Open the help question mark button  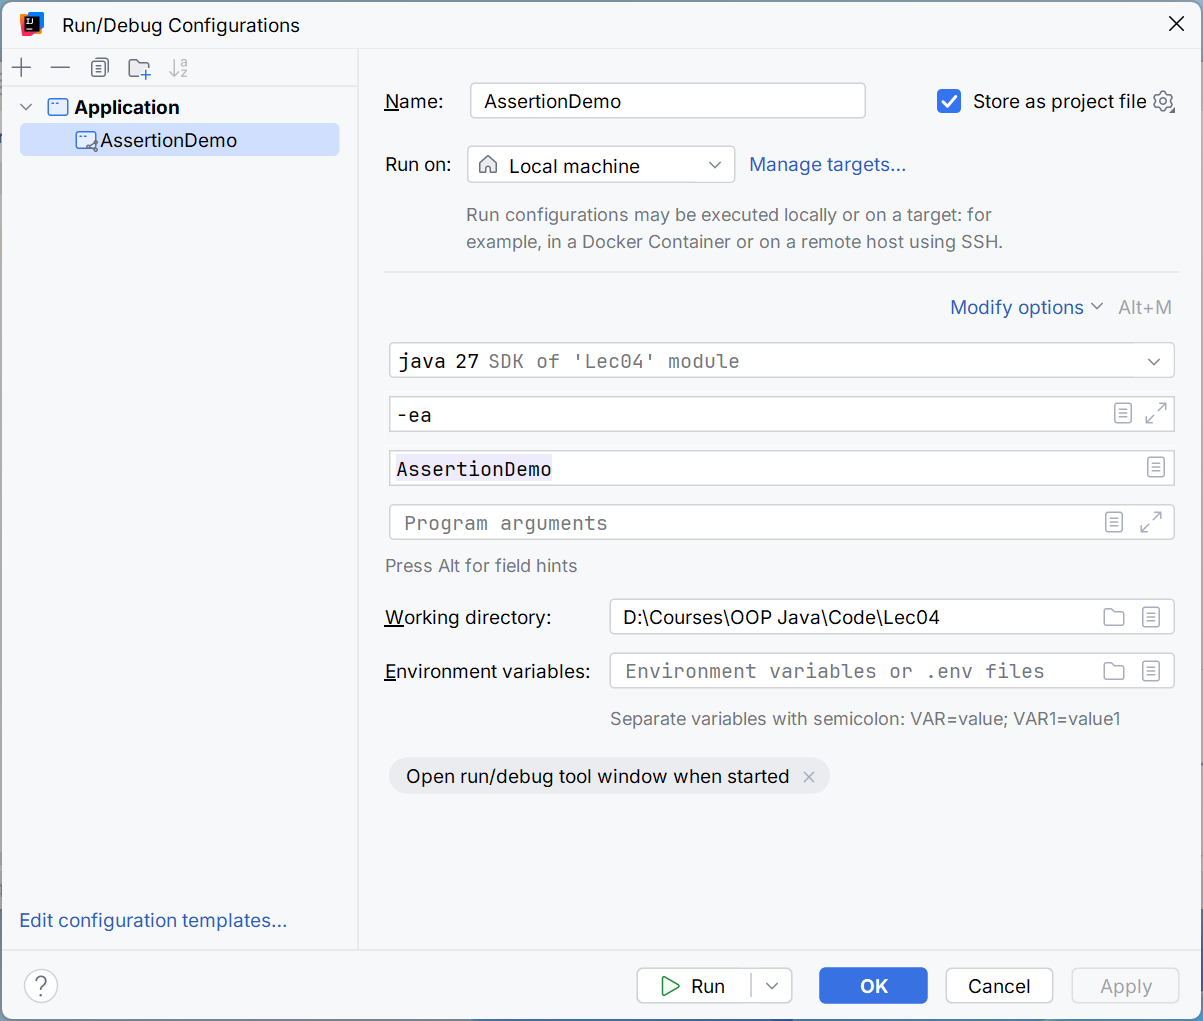pos(41,986)
